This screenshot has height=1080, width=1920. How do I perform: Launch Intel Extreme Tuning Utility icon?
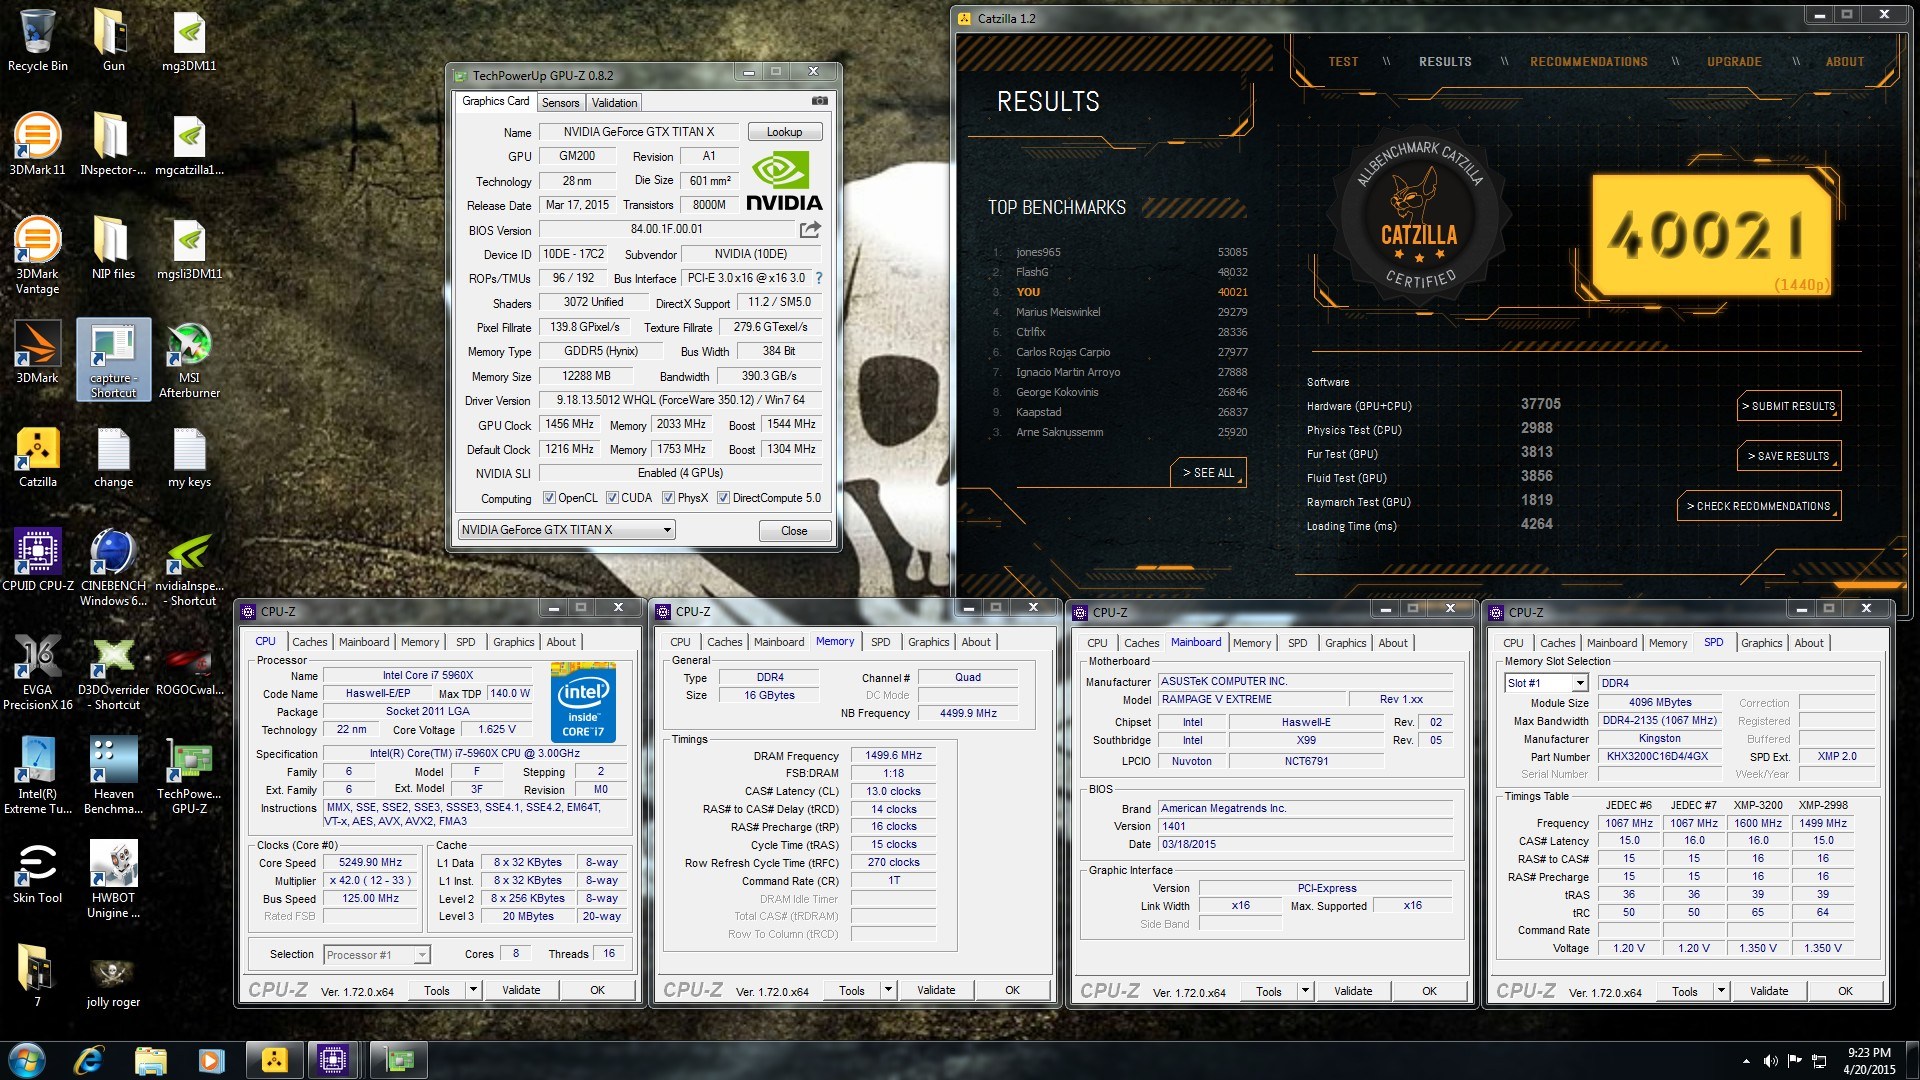click(x=37, y=775)
